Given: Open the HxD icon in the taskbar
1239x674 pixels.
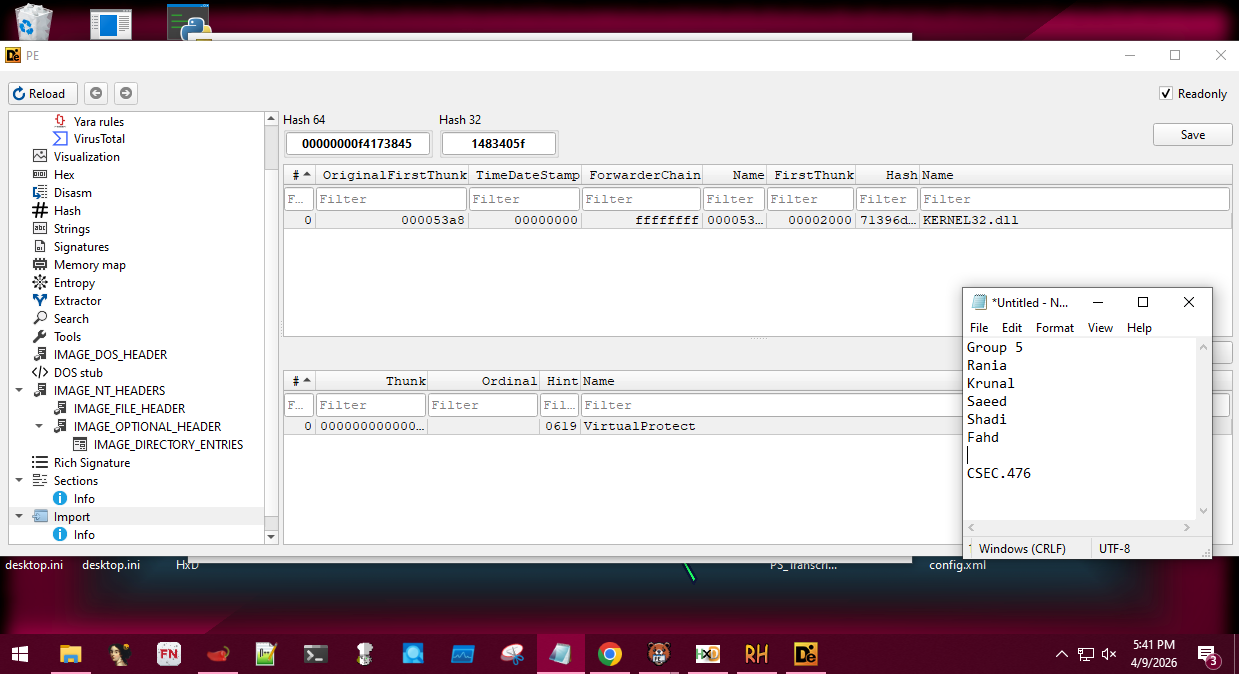Looking at the screenshot, I should point(707,654).
